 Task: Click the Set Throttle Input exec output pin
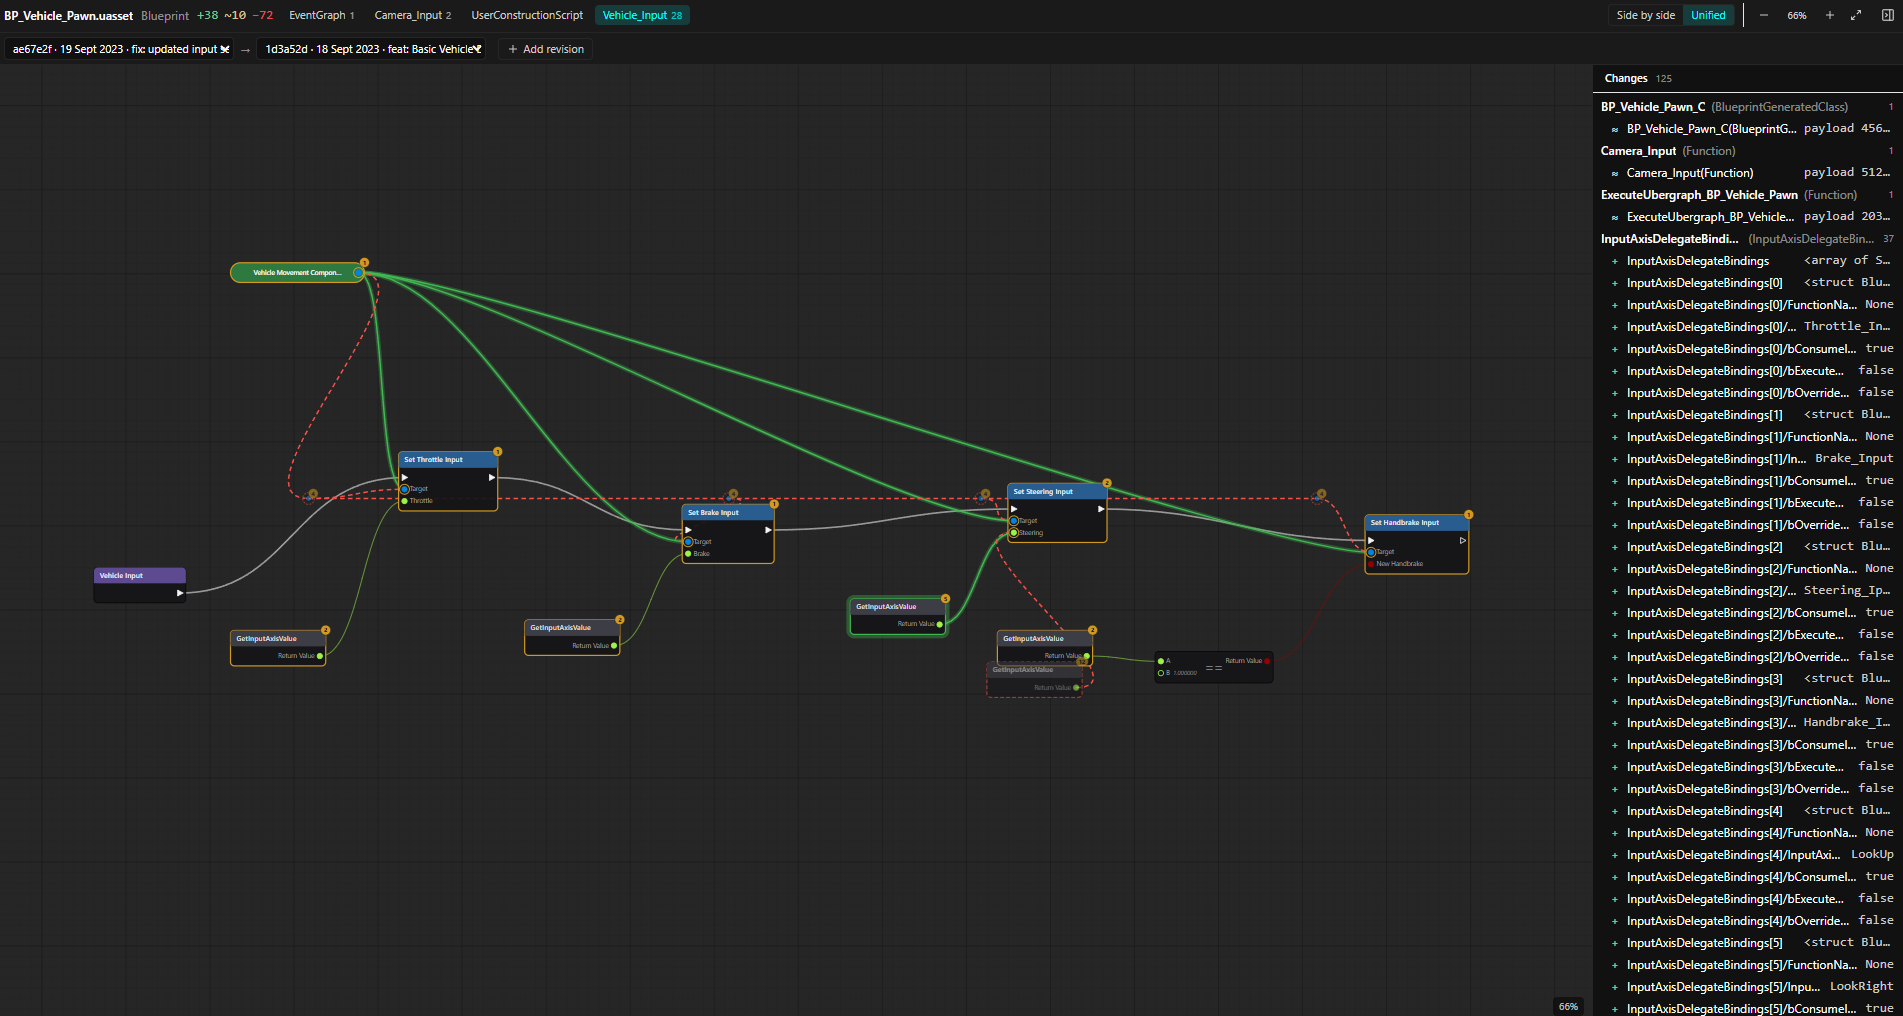coord(491,477)
